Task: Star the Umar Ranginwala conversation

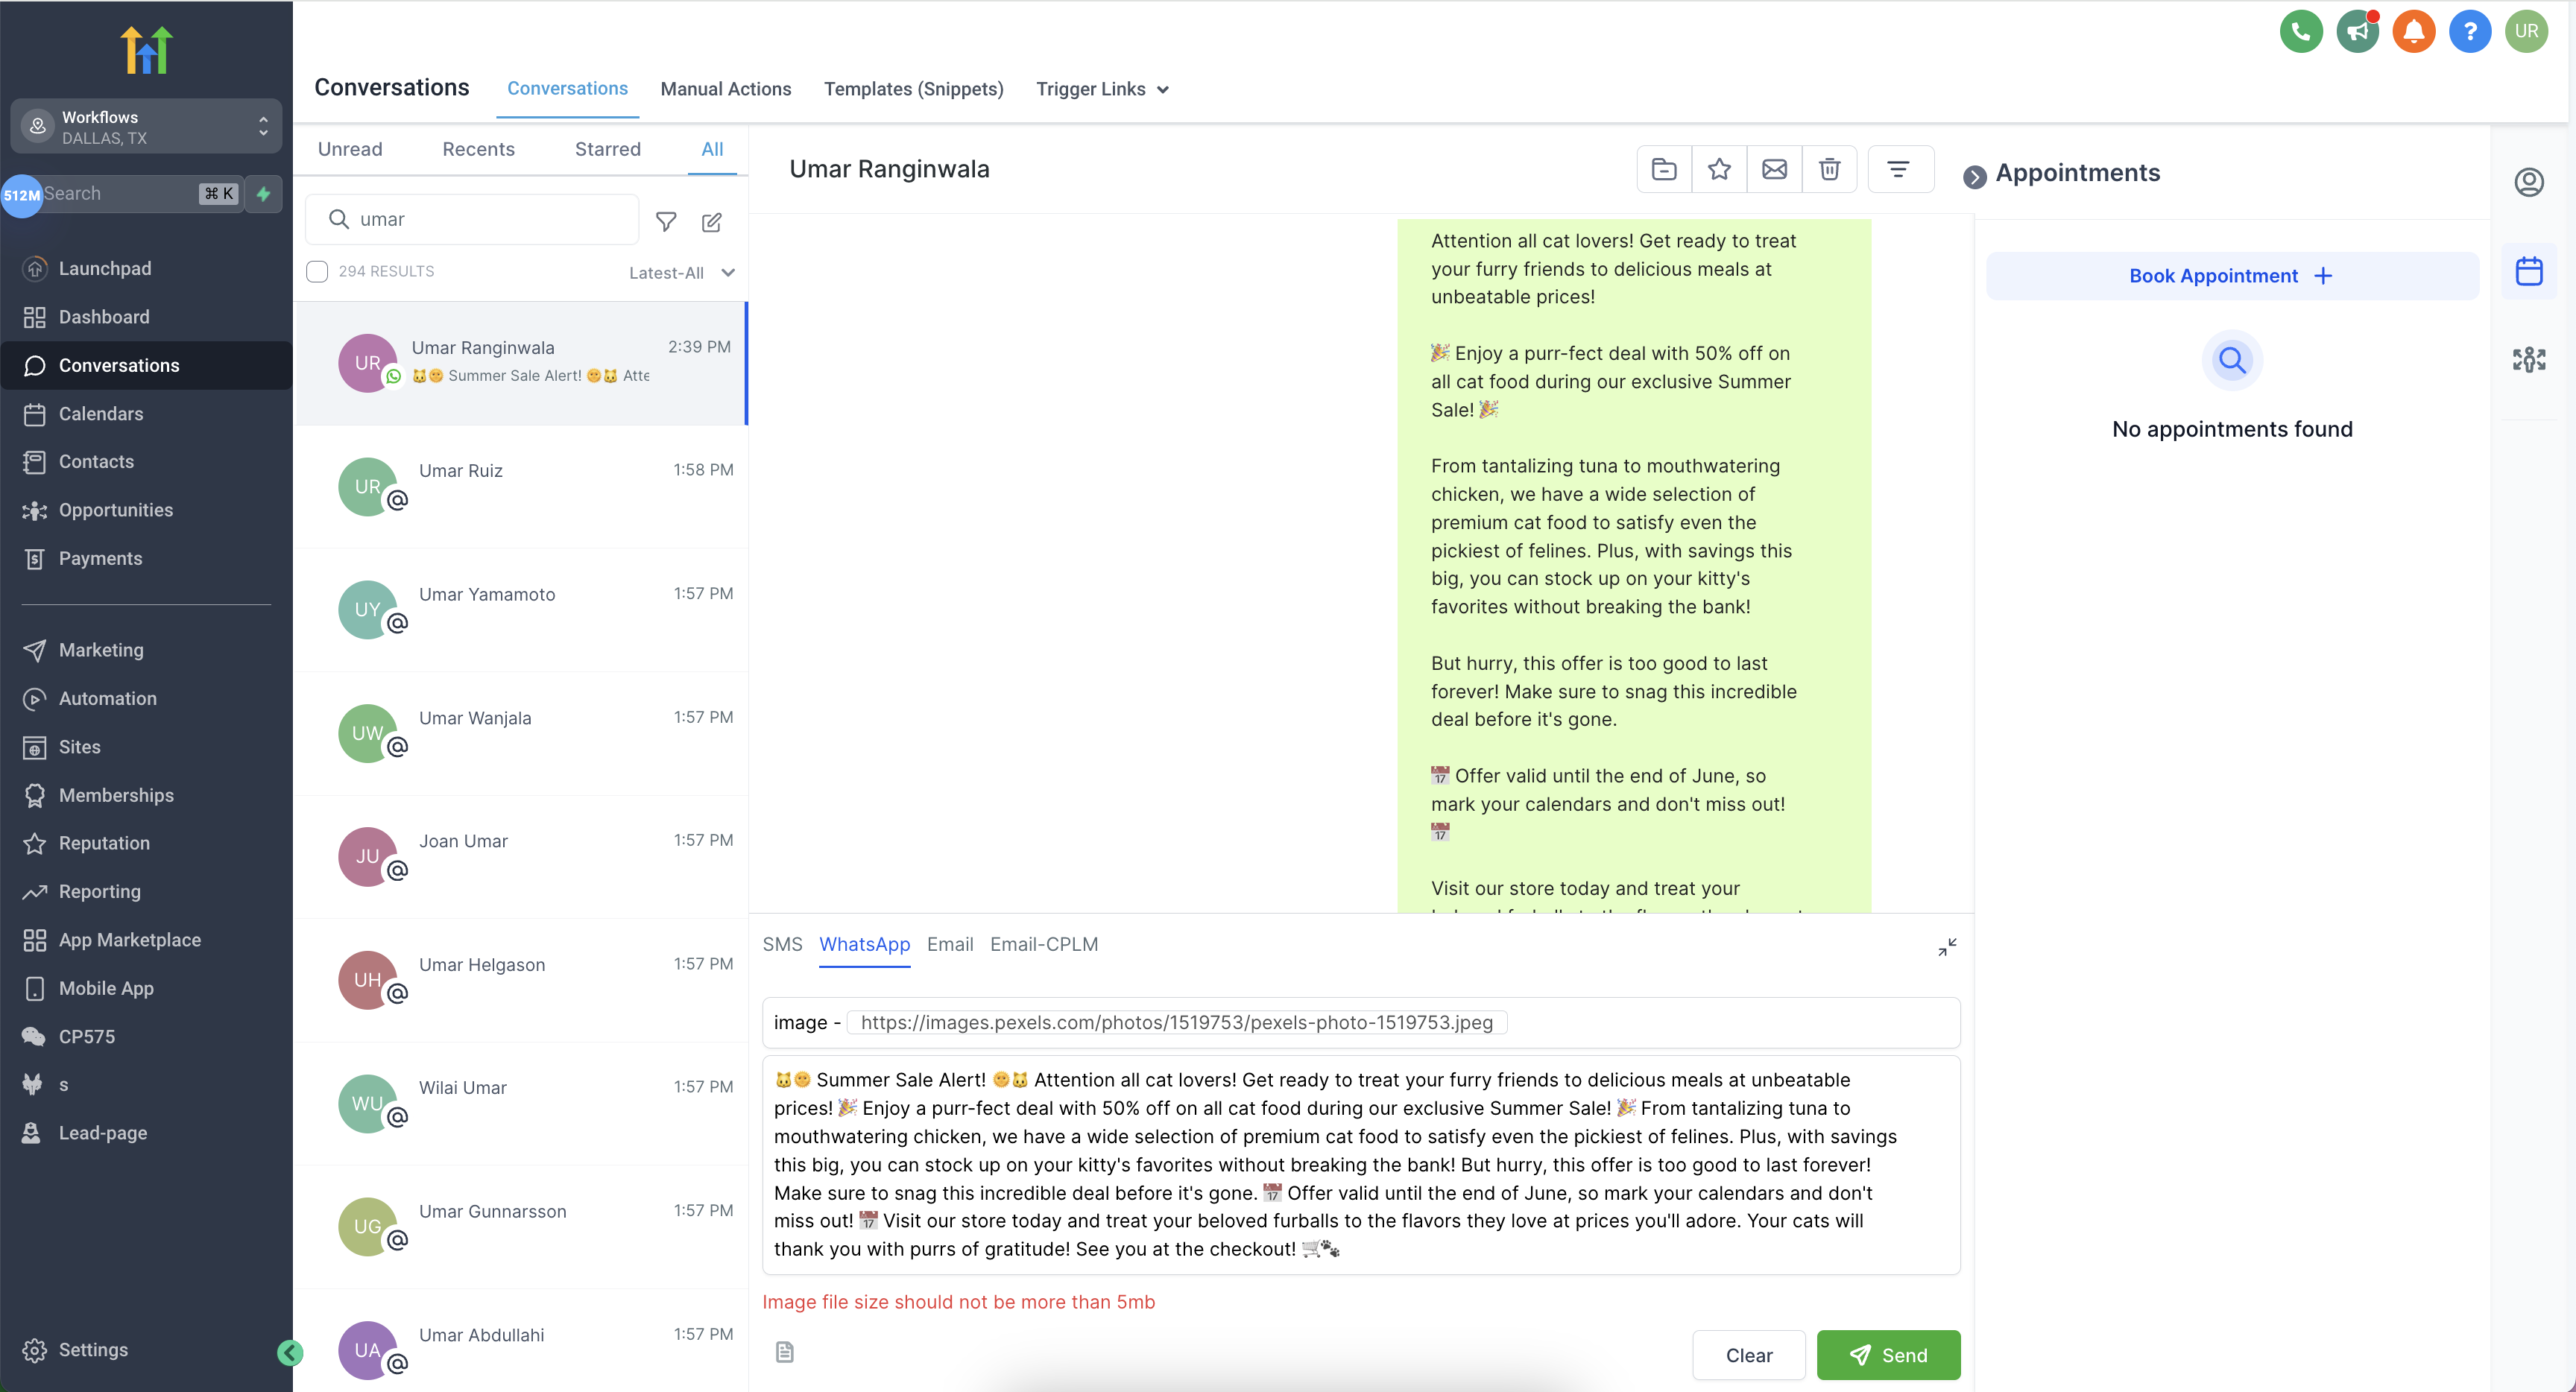Action: (1719, 169)
